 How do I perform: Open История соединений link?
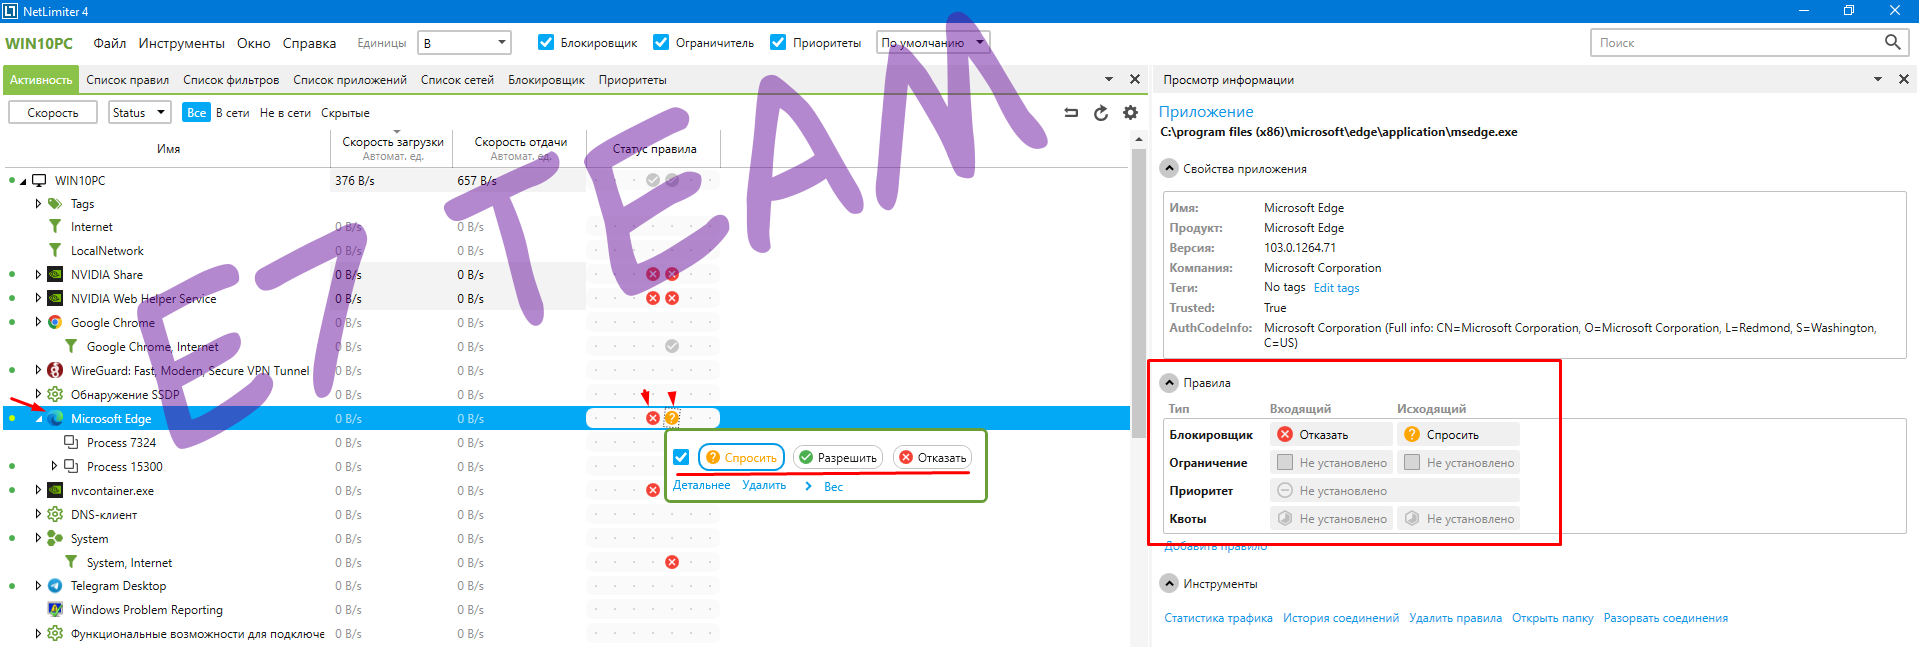tap(1341, 618)
